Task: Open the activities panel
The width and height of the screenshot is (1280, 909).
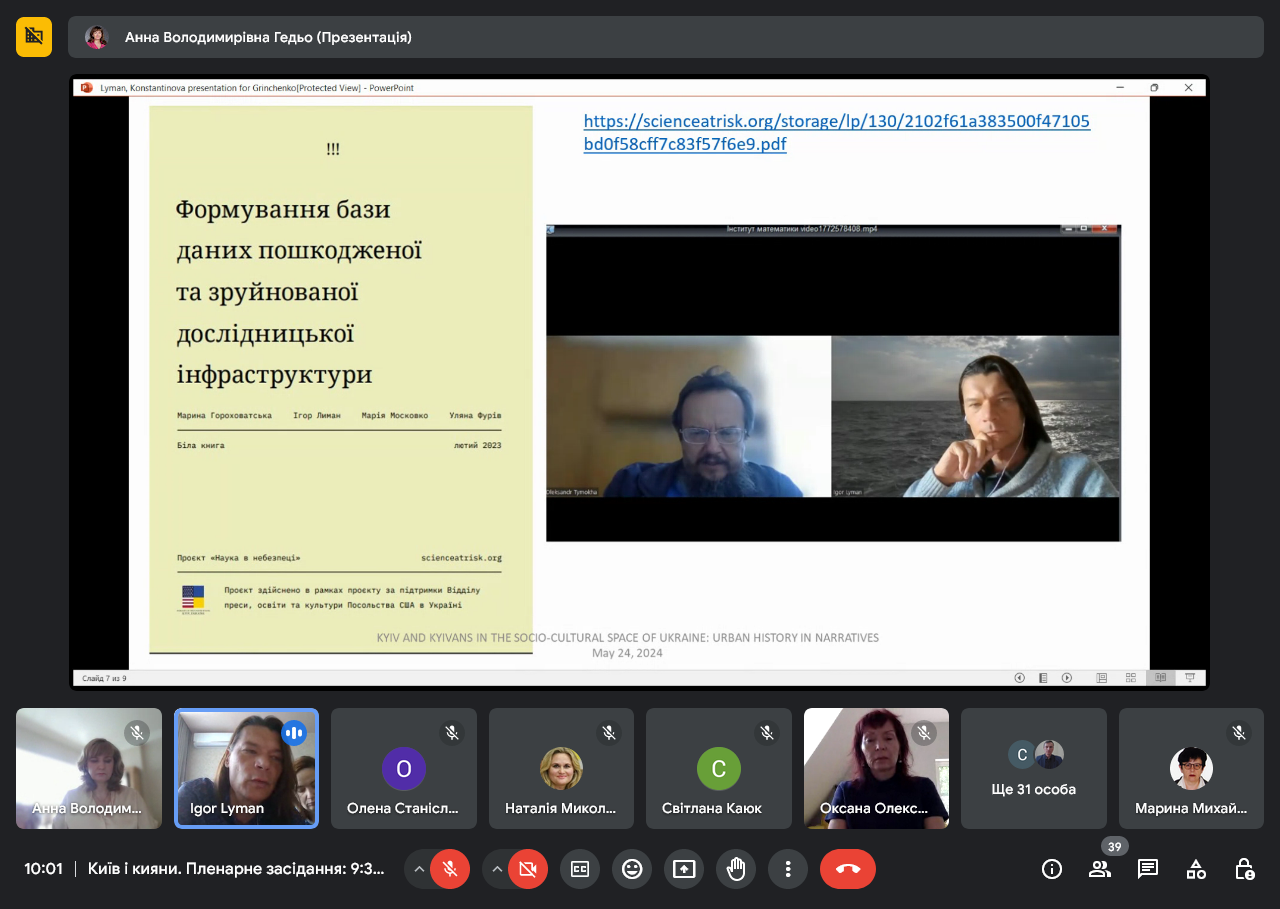Action: 1196,869
